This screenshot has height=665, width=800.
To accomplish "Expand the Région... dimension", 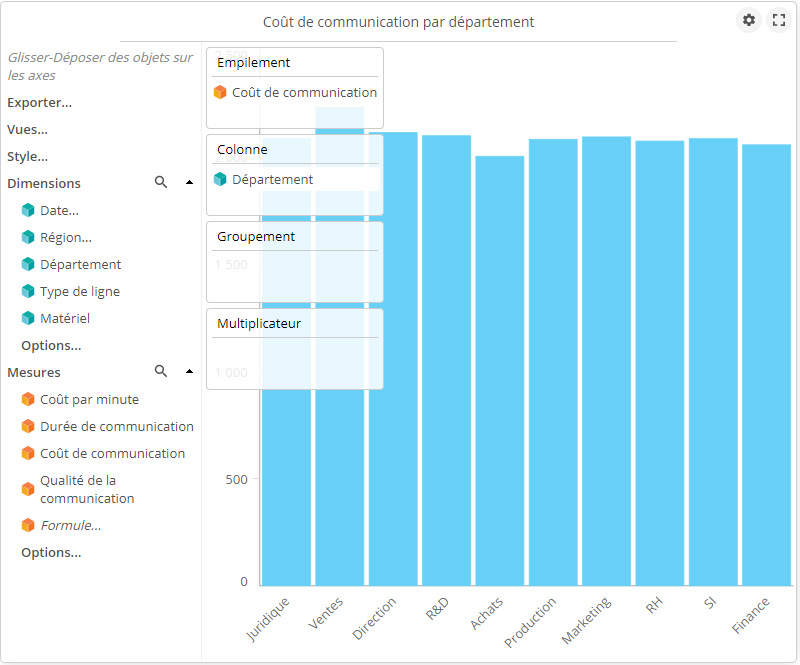I will pyautogui.click(x=65, y=237).
